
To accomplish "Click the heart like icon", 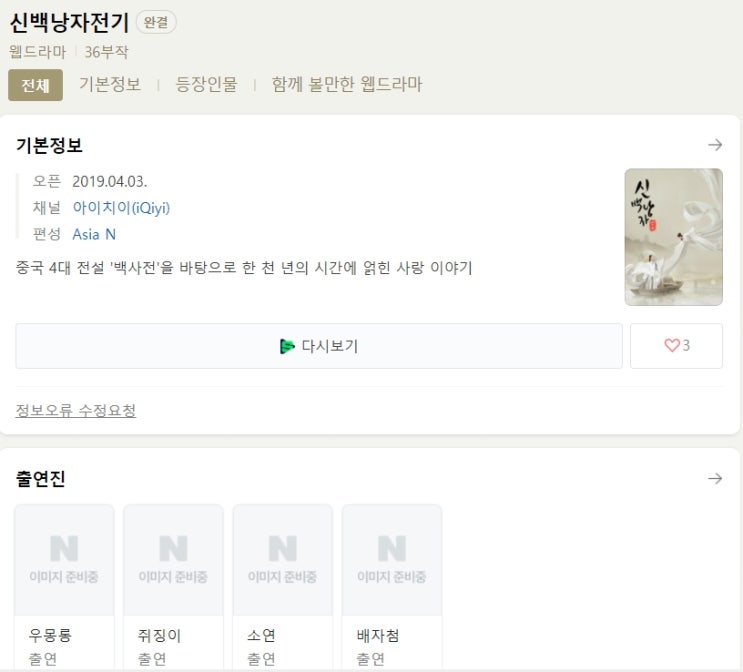I will 672,345.
